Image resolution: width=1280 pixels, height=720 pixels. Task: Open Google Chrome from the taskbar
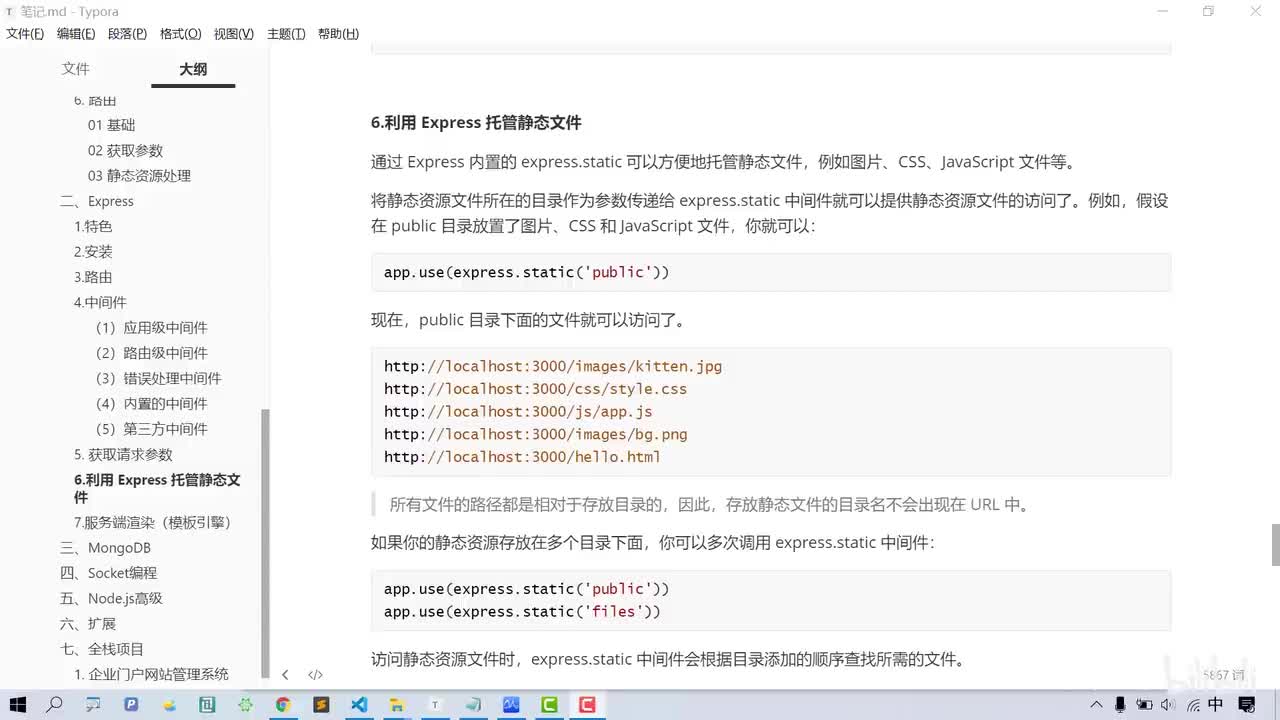click(x=283, y=705)
